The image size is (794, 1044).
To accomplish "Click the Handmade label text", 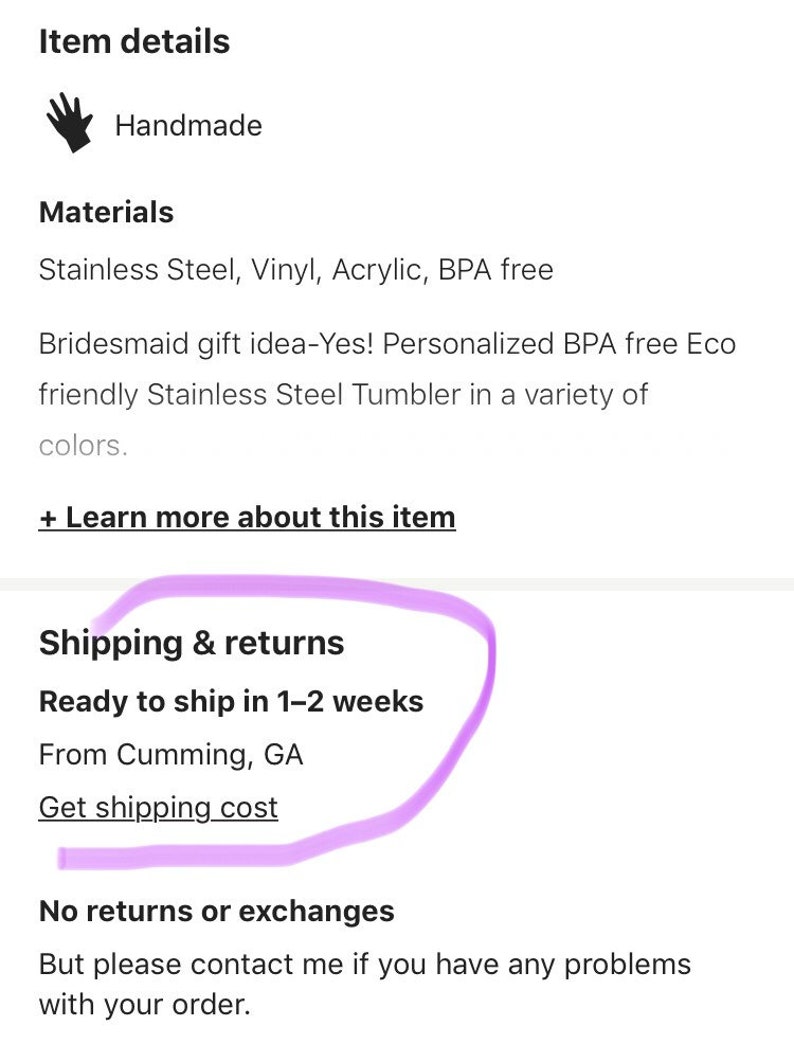I will (188, 125).
